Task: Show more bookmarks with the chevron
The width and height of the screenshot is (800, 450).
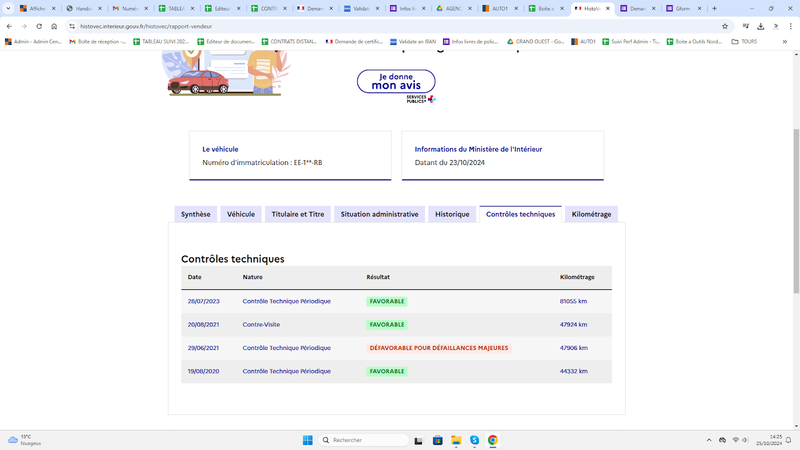Action: pos(785,41)
